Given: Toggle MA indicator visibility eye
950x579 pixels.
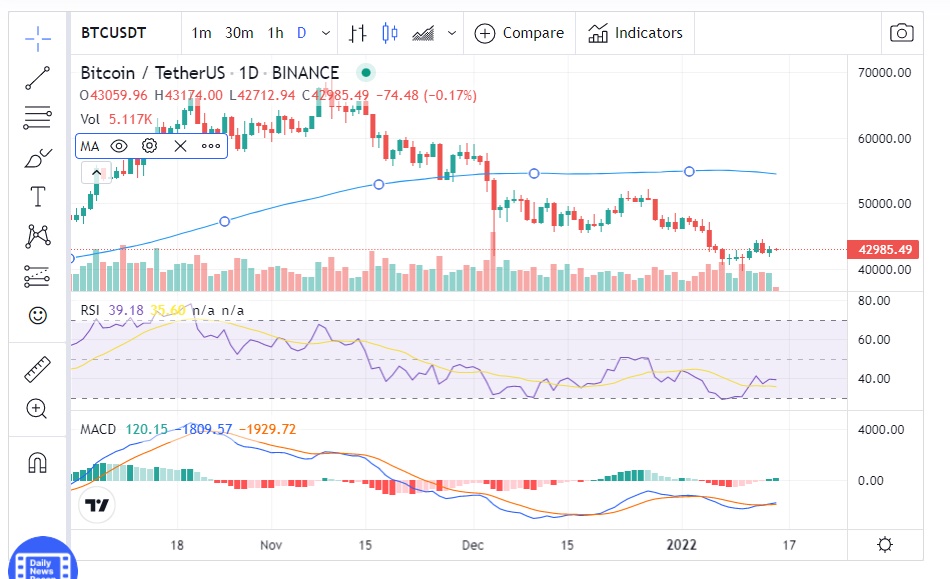Looking at the screenshot, I should pos(119,146).
